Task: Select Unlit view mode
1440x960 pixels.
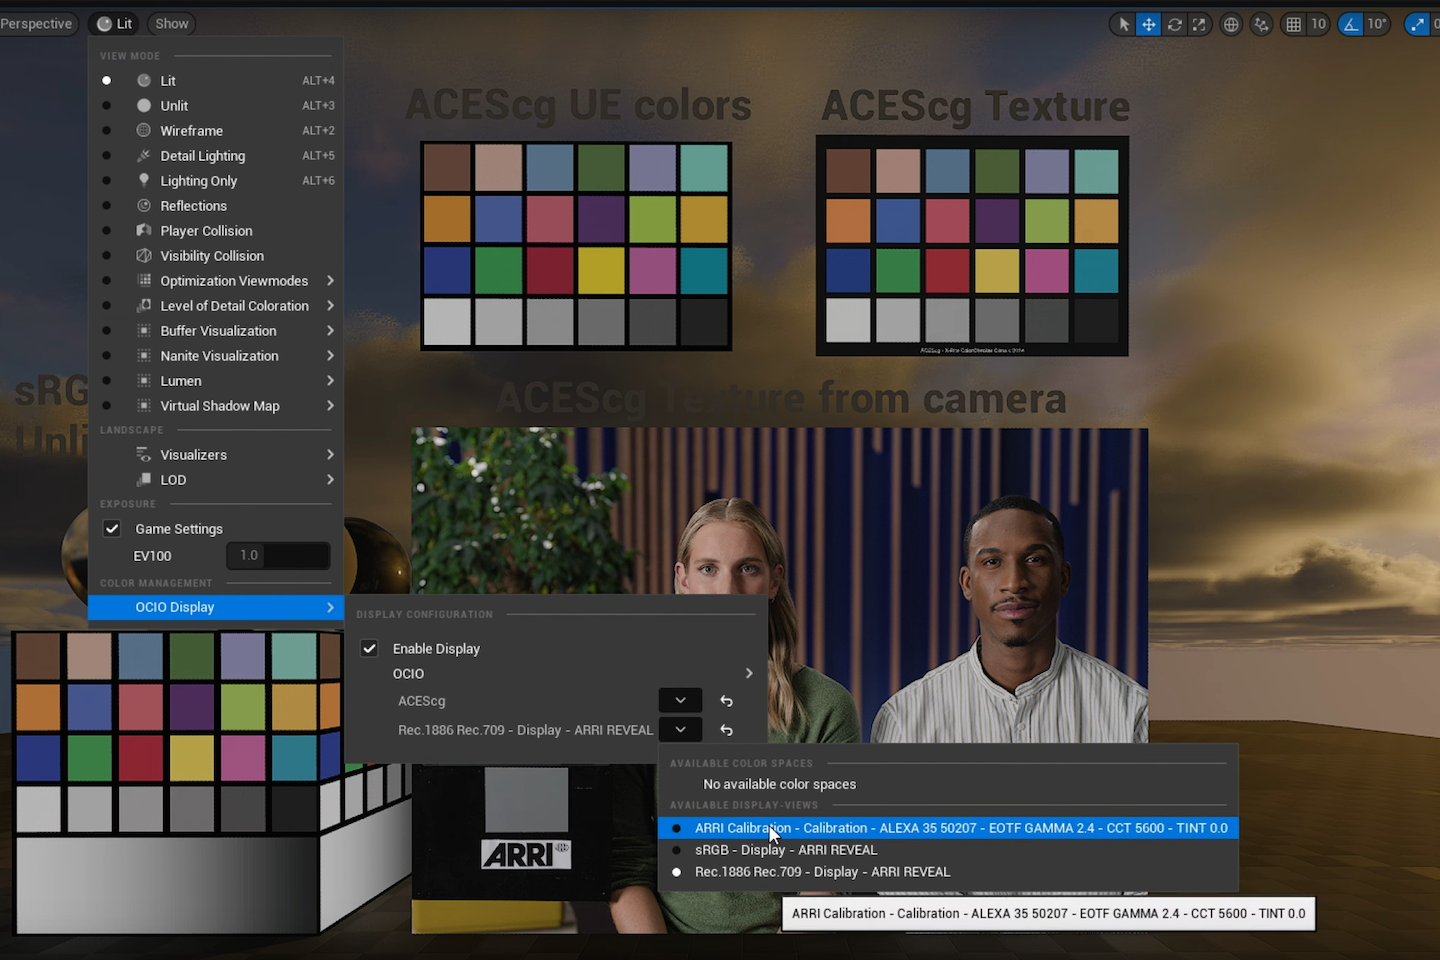Action: tap(216, 106)
